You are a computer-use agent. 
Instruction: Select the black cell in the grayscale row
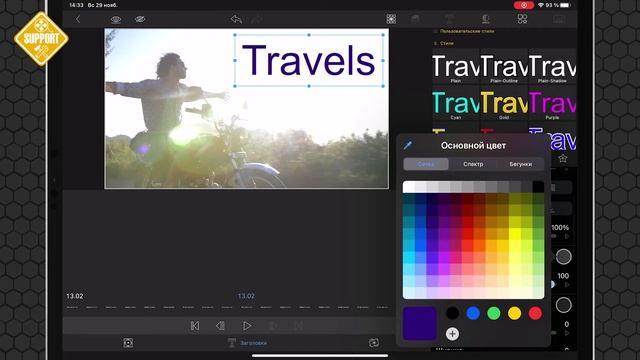point(538,187)
